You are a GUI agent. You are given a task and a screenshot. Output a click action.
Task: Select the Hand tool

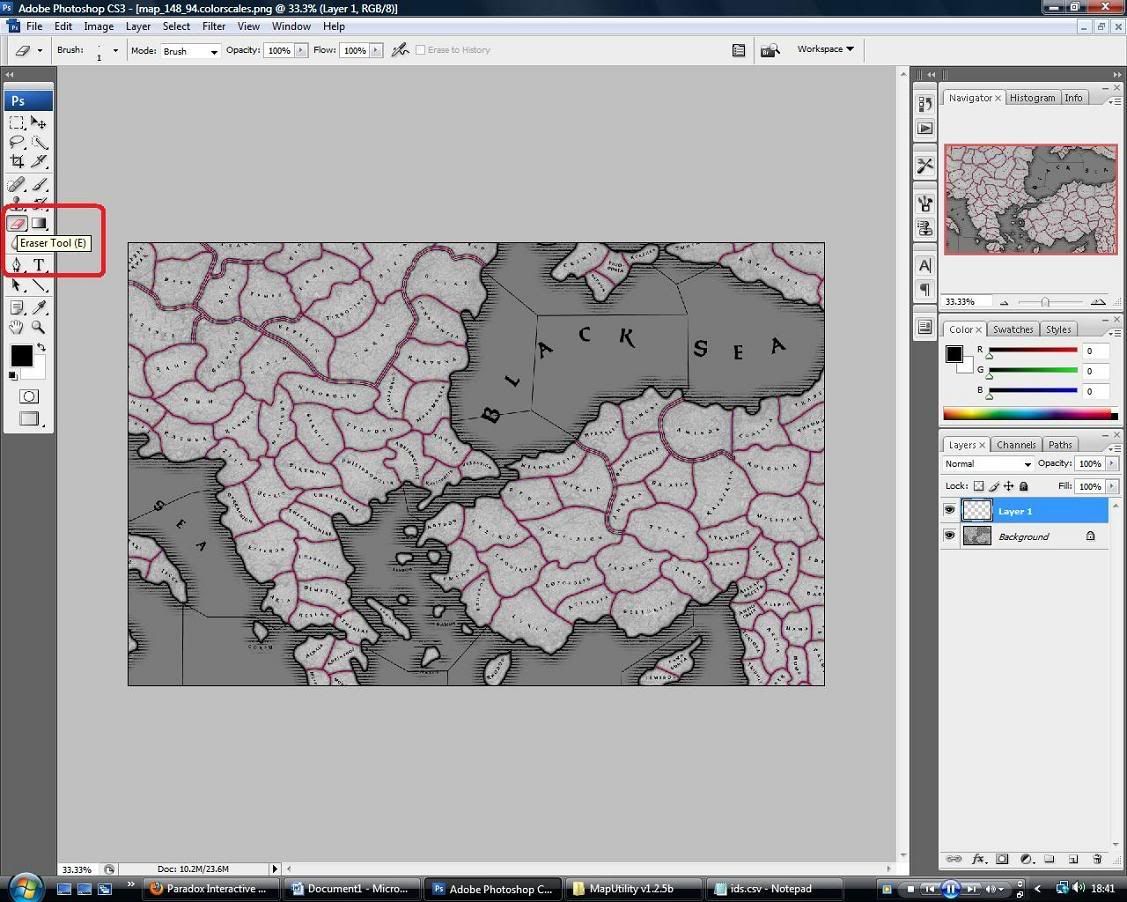tap(17, 327)
